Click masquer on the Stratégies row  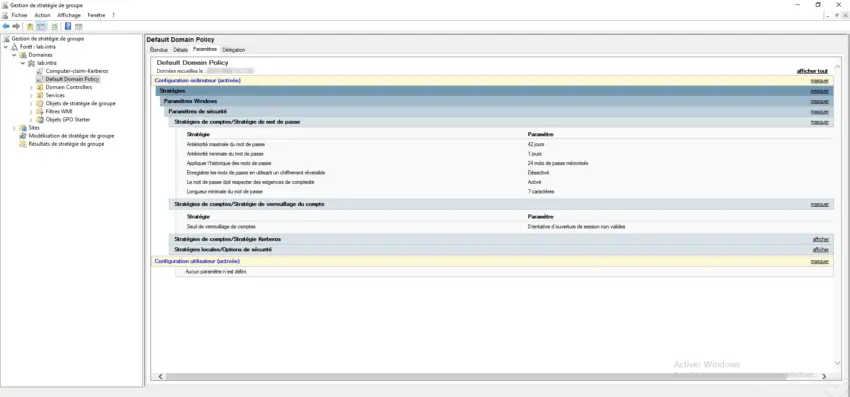(819, 91)
